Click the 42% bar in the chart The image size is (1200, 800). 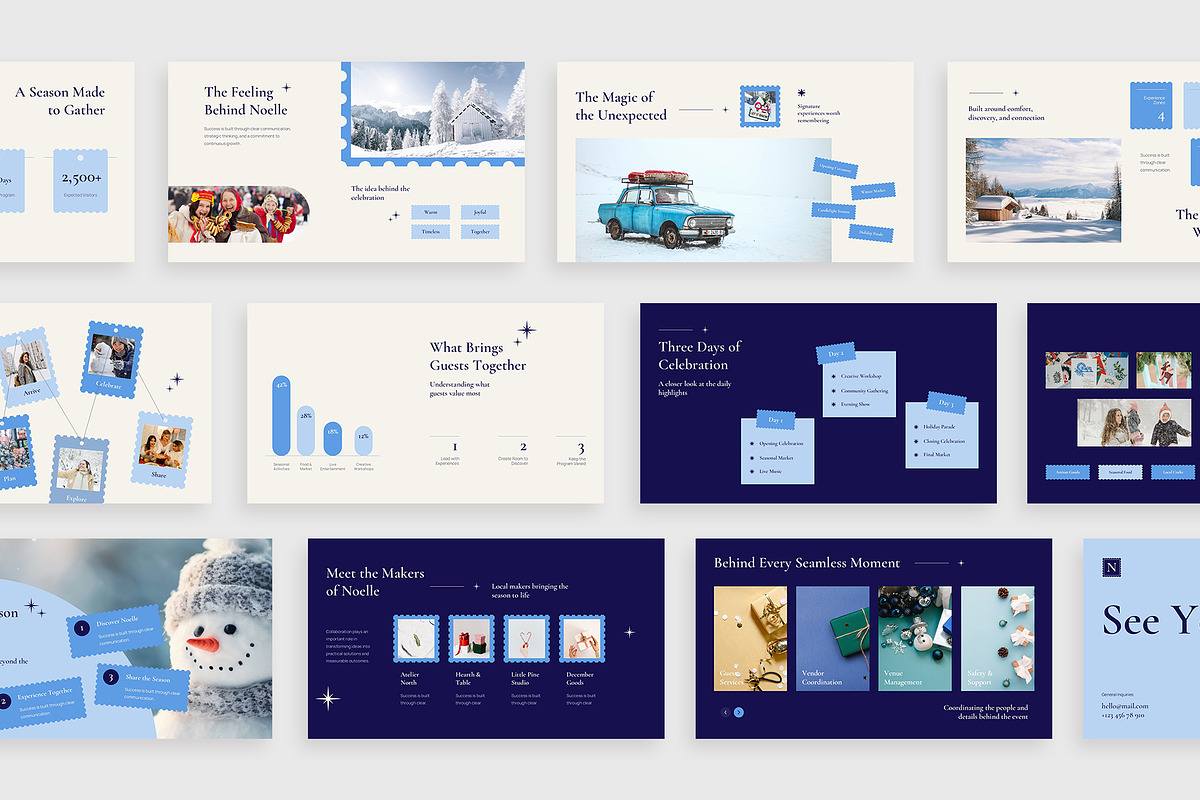click(281, 416)
